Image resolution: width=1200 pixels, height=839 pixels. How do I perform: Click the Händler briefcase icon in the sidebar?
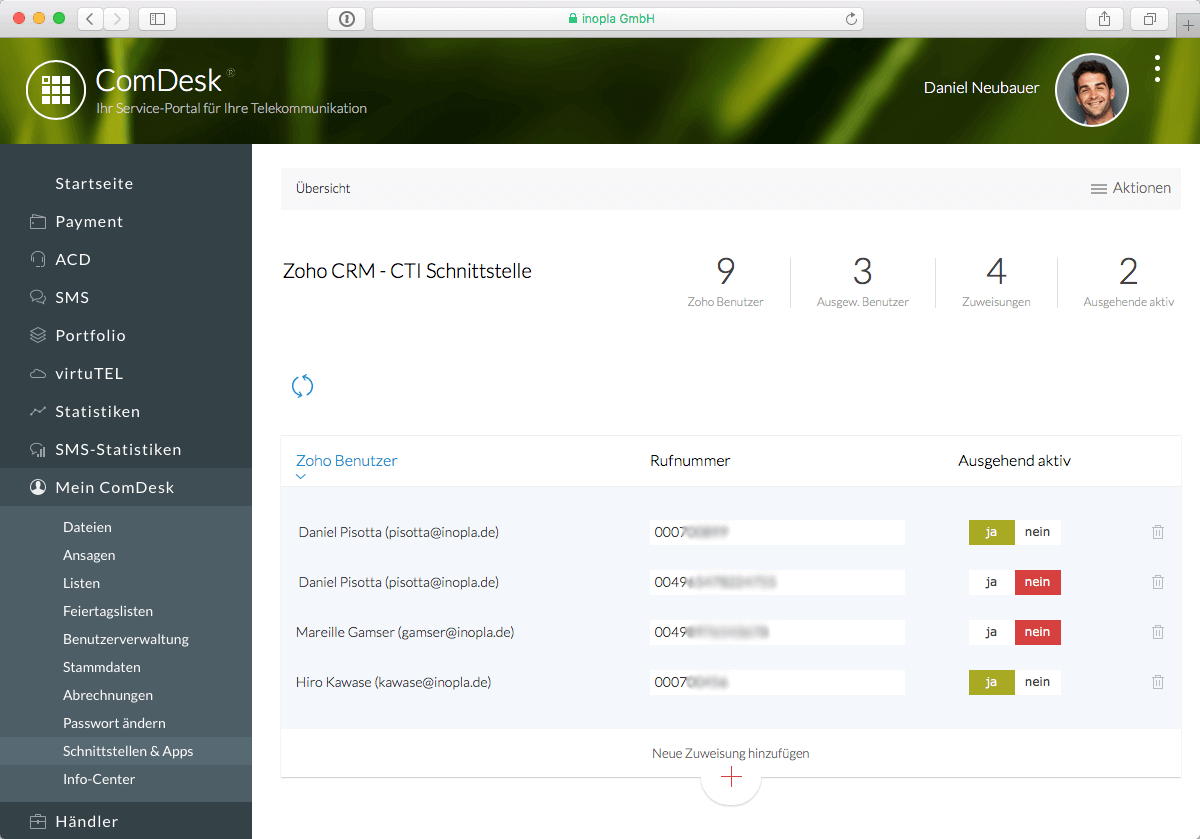coord(38,822)
